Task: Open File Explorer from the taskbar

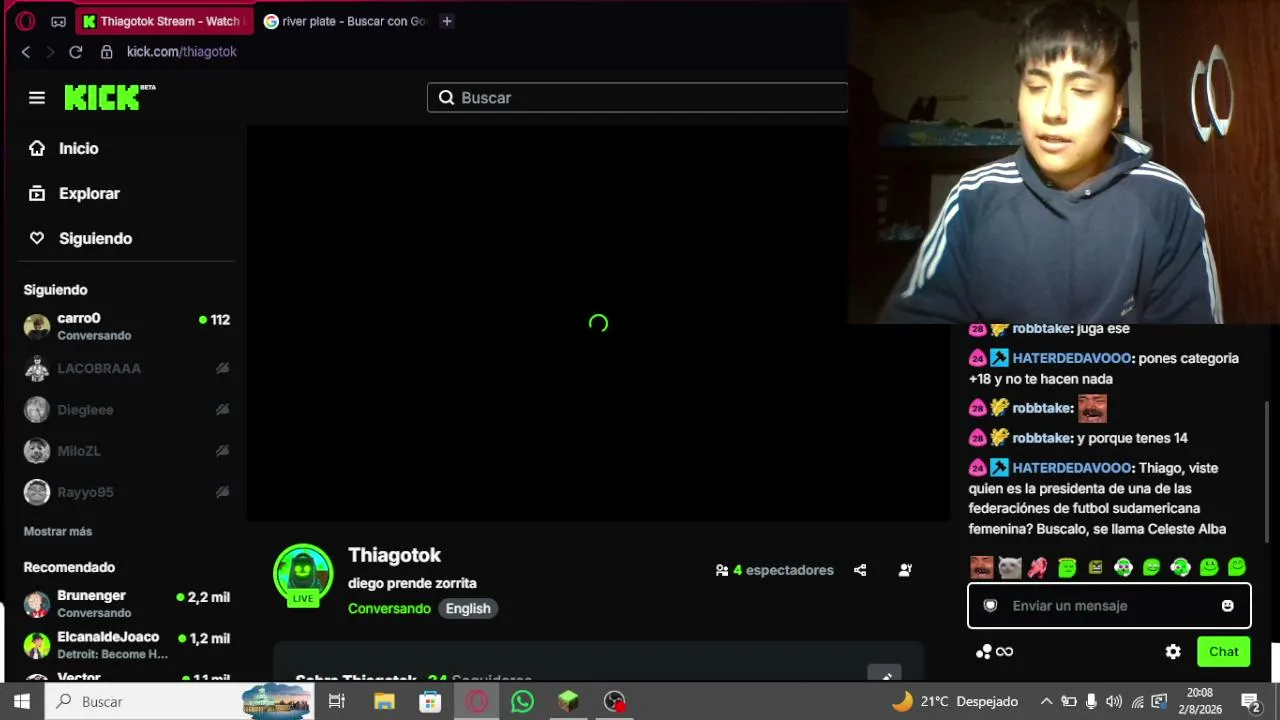Action: [384, 701]
